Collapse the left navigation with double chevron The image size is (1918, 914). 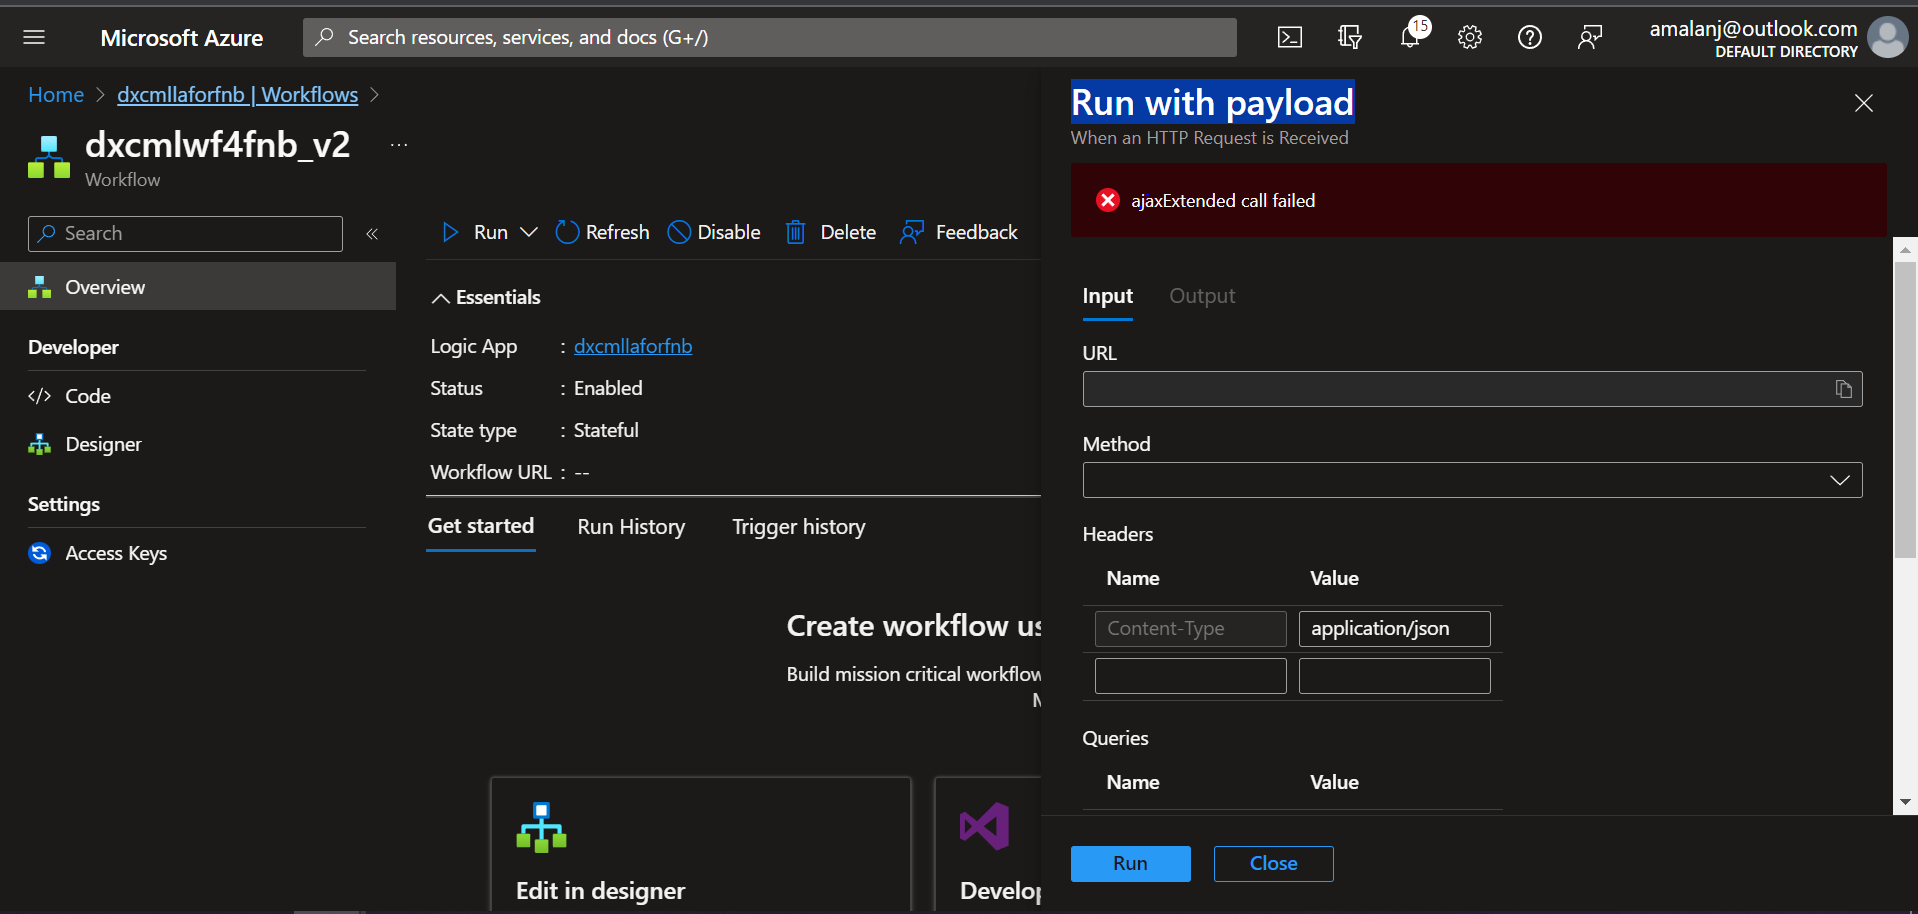pos(372,234)
